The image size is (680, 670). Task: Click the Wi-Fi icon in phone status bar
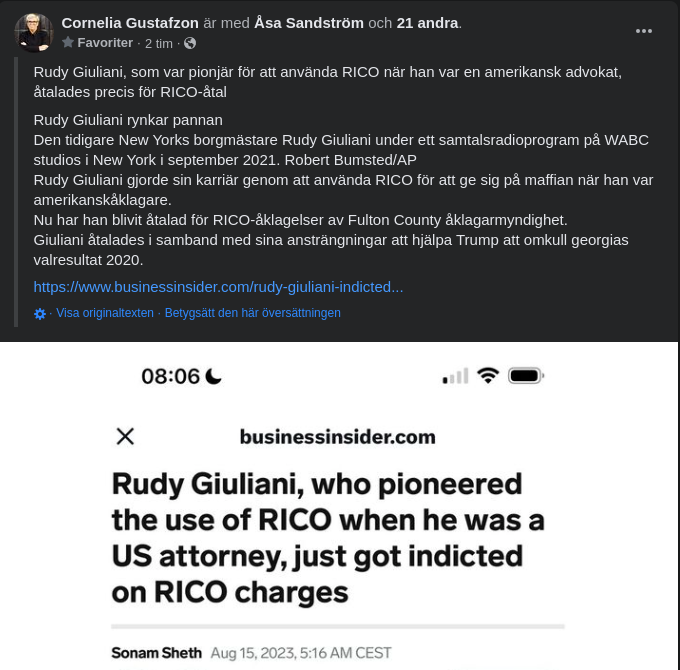coord(488,376)
